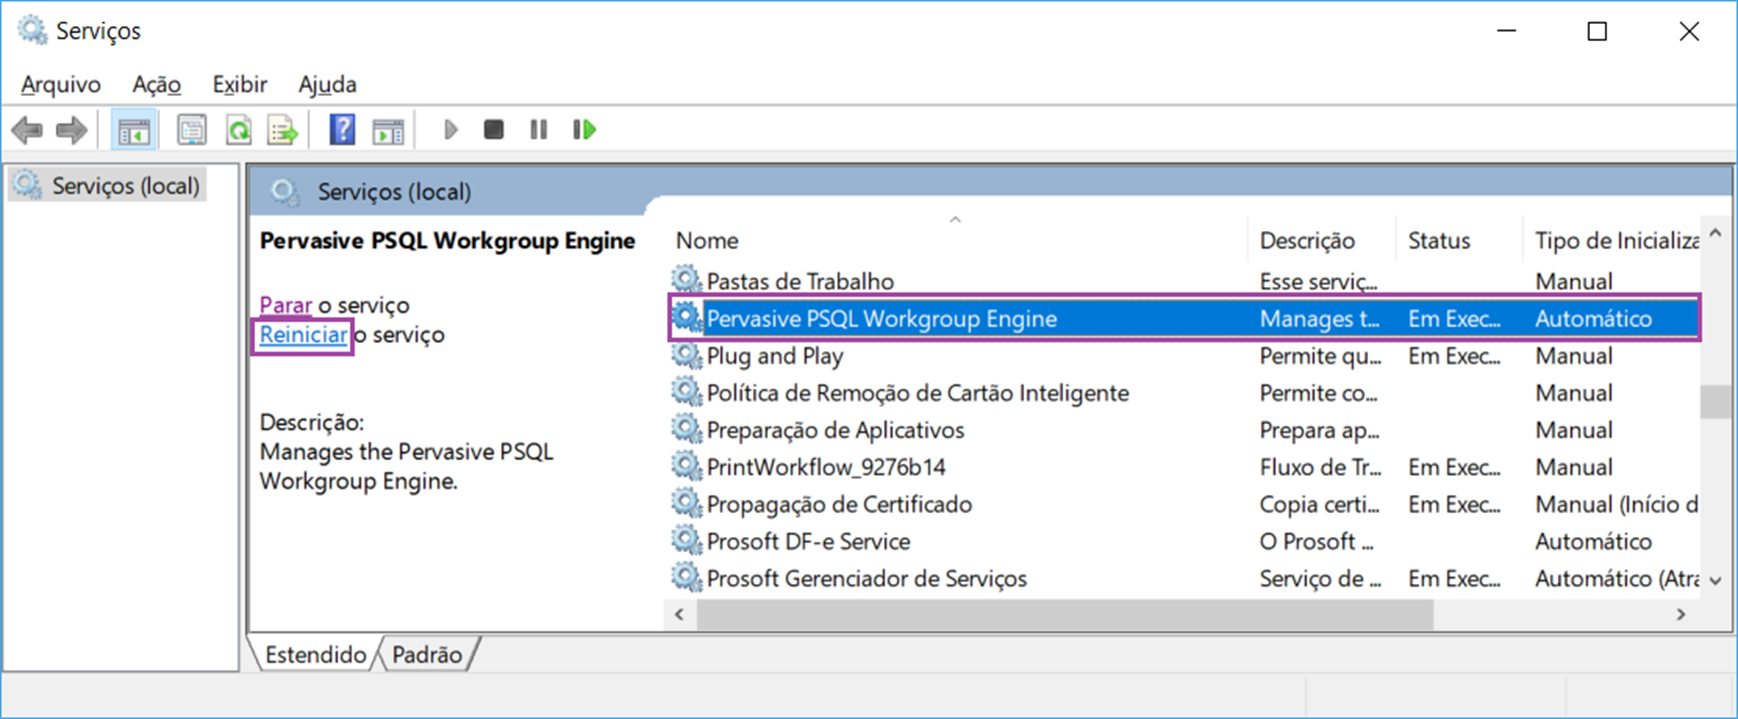Click the Start Service play icon
1738x719 pixels.
point(450,130)
